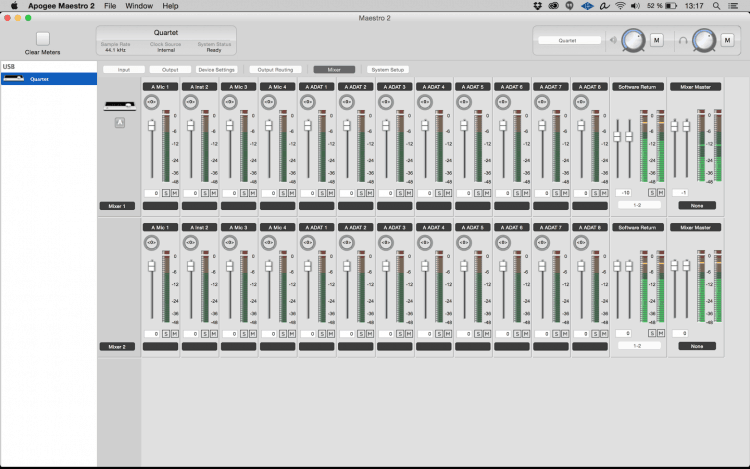Click the A Inst 2 pan knob in Mixer 1
The width and height of the screenshot is (750, 469).
pyautogui.click(x=190, y=102)
